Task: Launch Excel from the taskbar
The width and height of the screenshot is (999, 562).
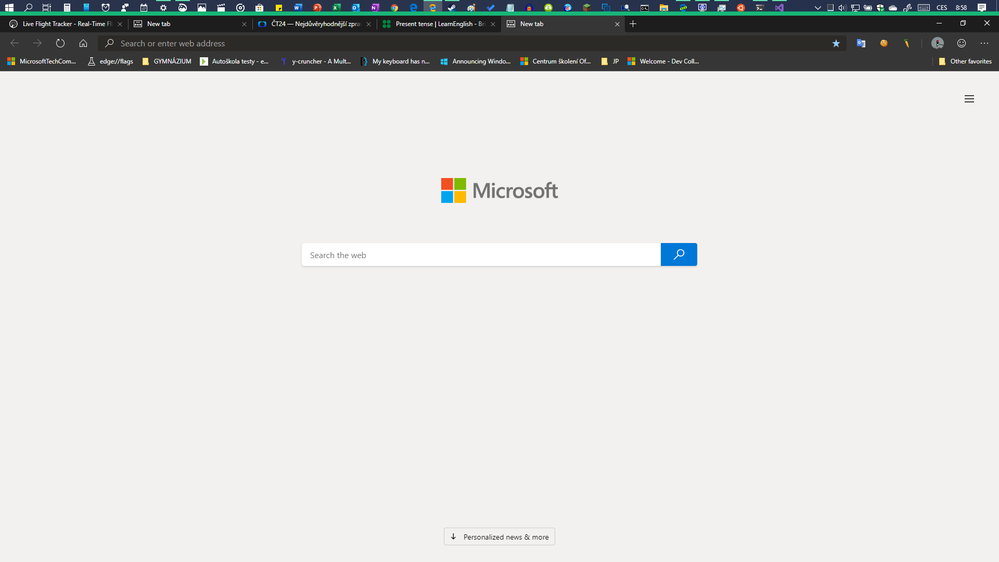Action: [336, 8]
